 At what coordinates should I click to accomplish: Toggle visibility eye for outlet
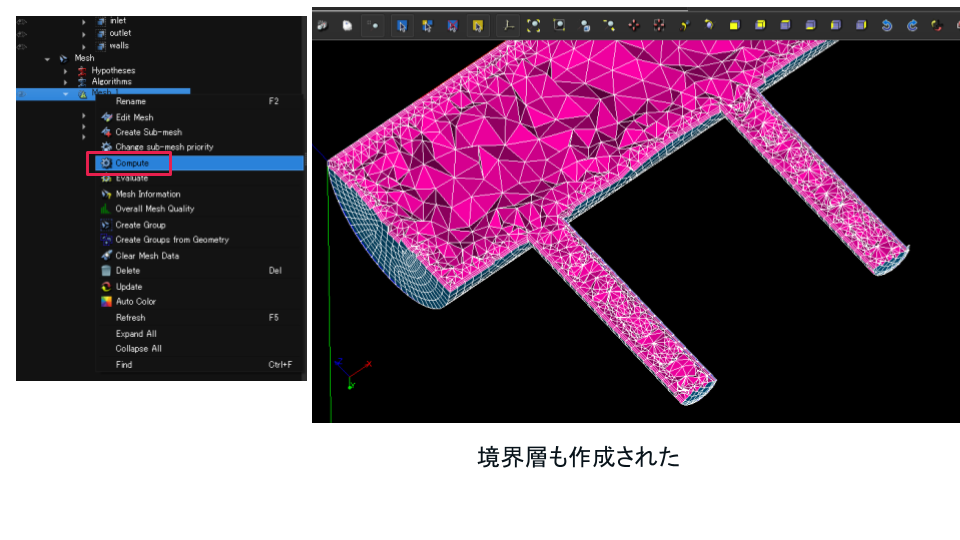click(23, 33)
